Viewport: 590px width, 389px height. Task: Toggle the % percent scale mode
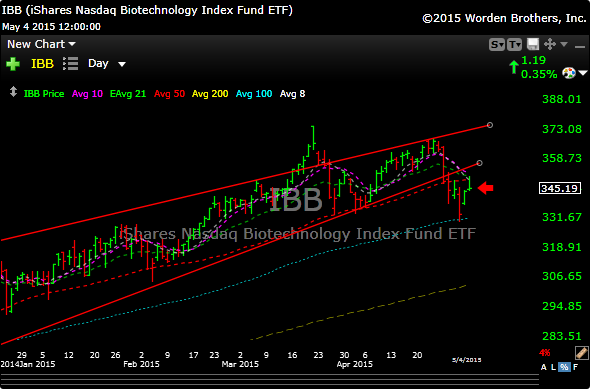(x=564, y=367)
